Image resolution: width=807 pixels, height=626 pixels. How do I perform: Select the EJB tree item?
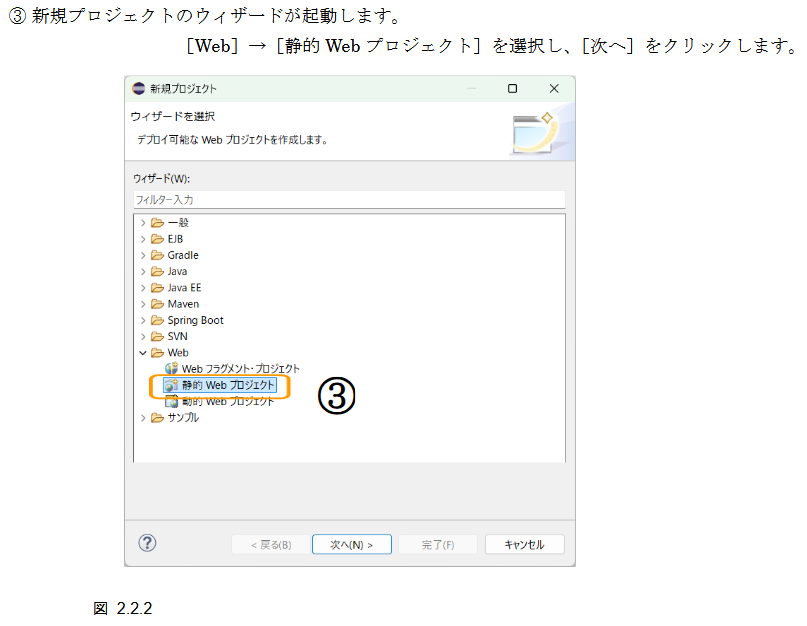click(x=175, y=239)
